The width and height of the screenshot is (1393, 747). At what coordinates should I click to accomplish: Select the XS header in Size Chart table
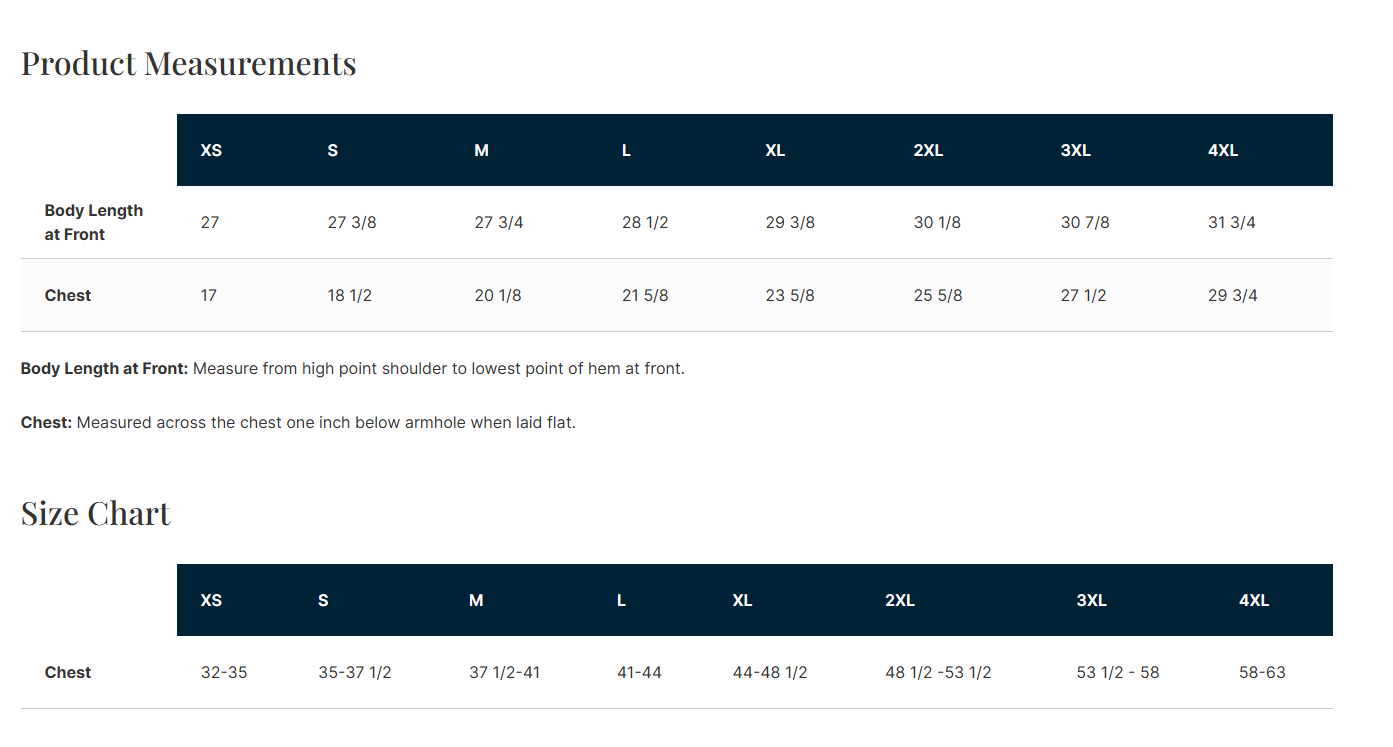(x=211, y=601)
